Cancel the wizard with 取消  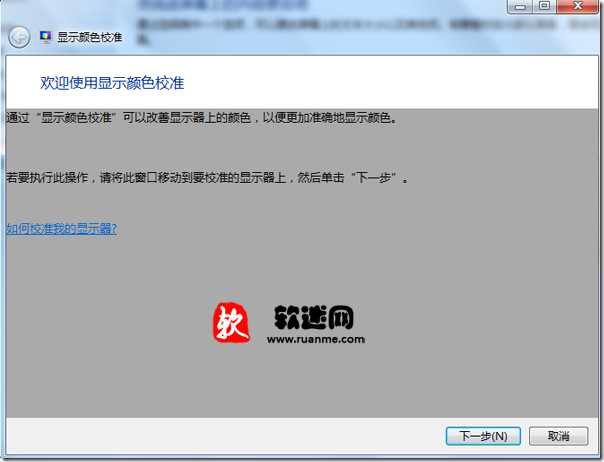click(559, 436)
